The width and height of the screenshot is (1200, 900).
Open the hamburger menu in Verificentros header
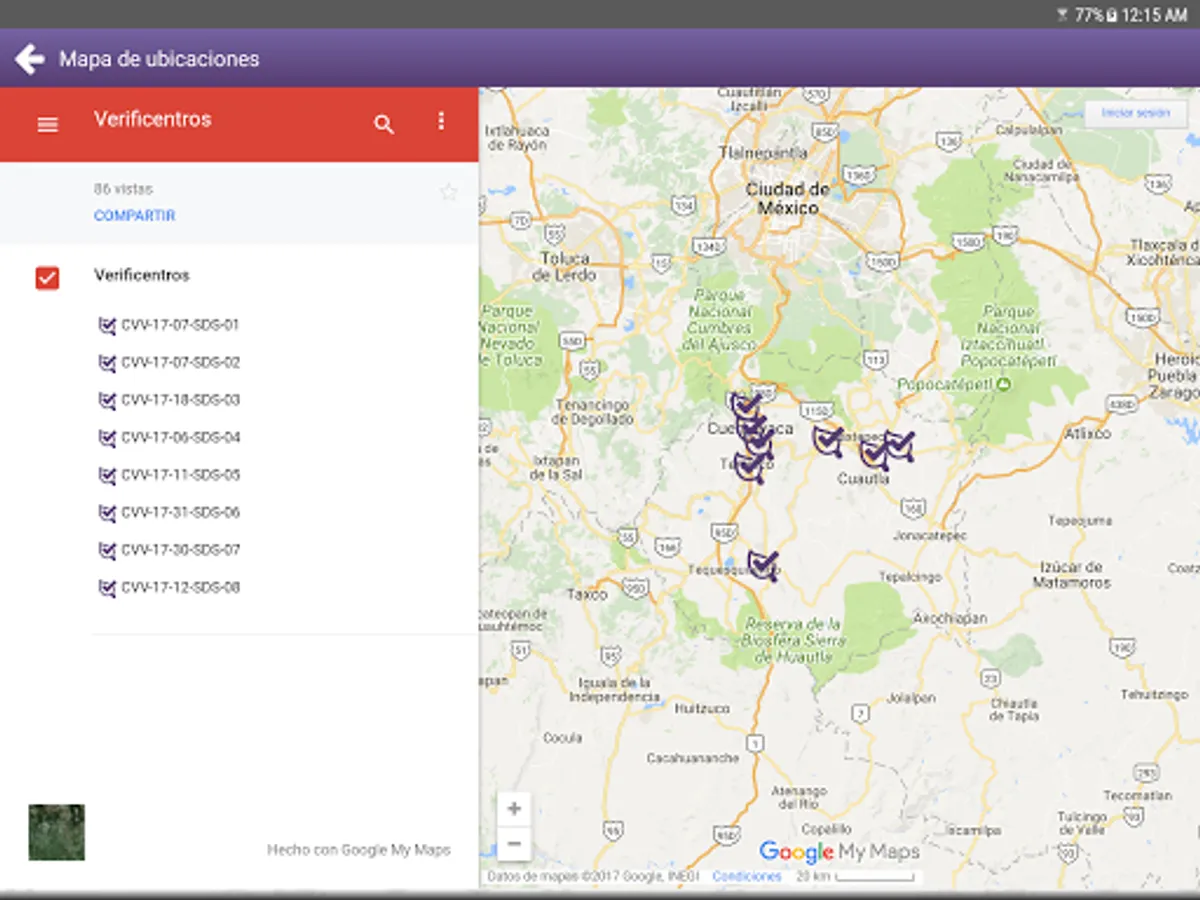click(x=47, y=125)
